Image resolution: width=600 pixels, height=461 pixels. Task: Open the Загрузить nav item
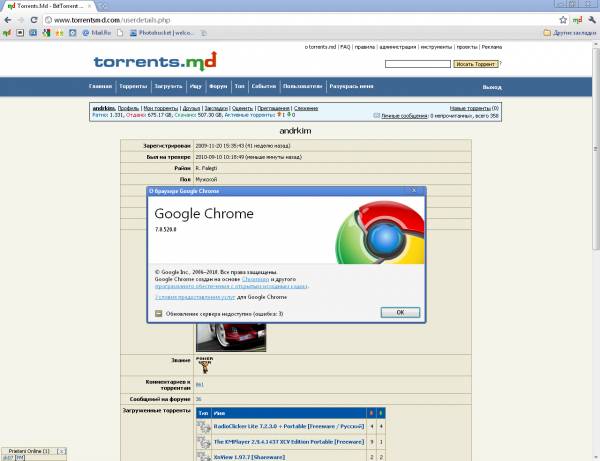click(x=168, y=86)
